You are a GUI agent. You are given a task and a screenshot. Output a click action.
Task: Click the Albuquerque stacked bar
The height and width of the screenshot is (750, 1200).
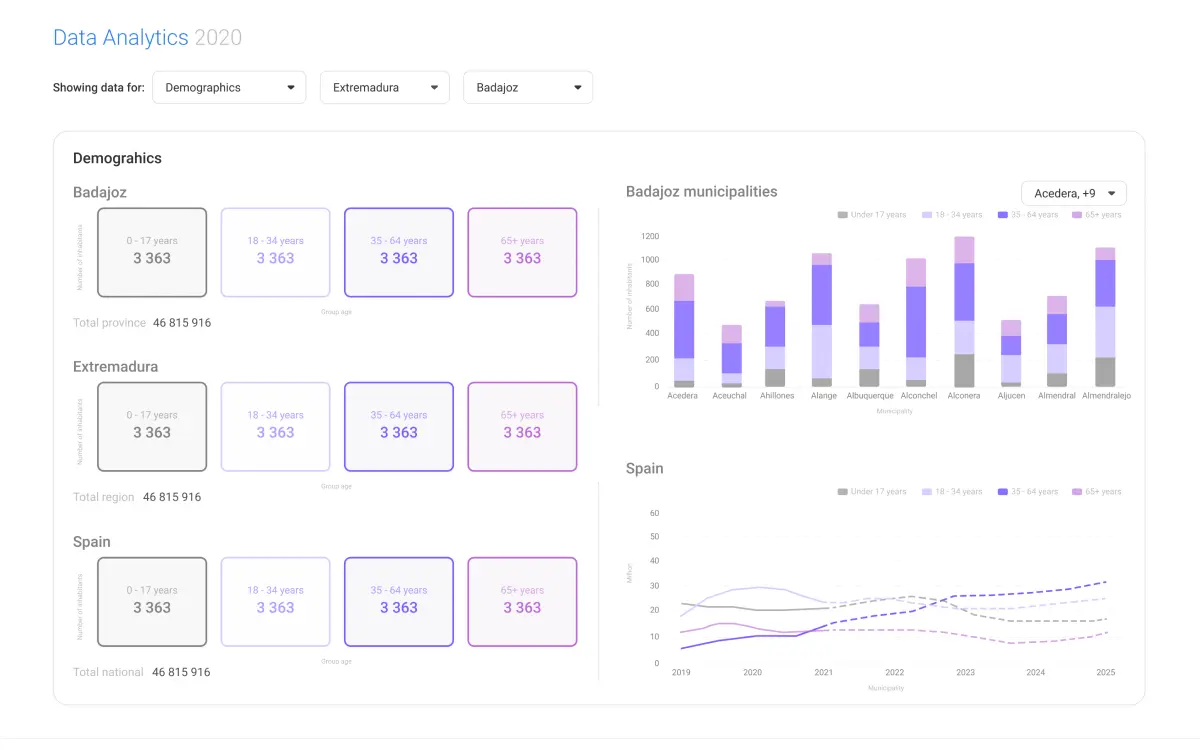click(869, 346)
